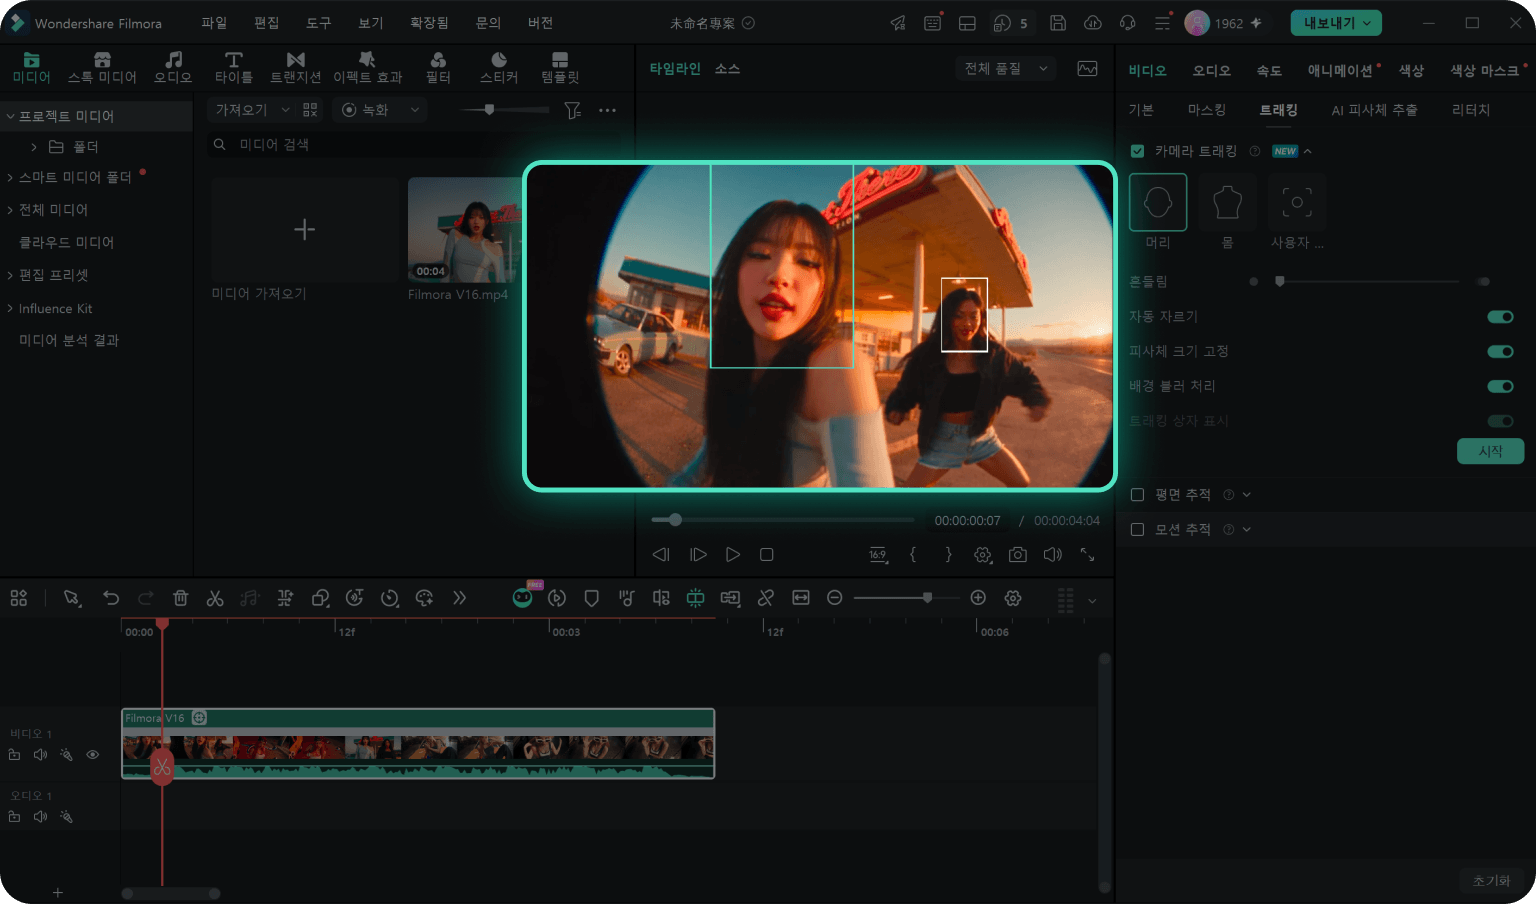The image size is (1536, 904).
Task: Hide video track 1 with eye icon
Action: pos(93,755)
